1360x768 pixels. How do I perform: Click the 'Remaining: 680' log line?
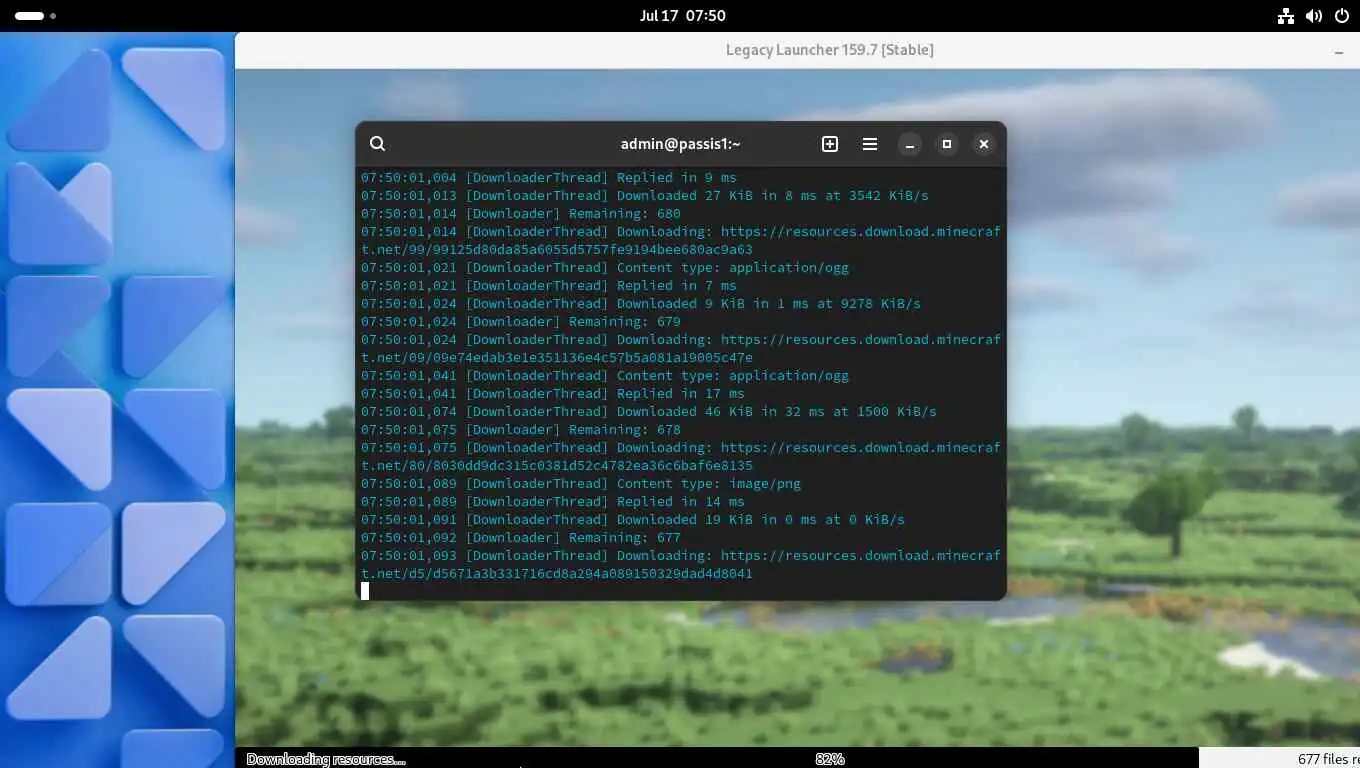pos(521,214)
